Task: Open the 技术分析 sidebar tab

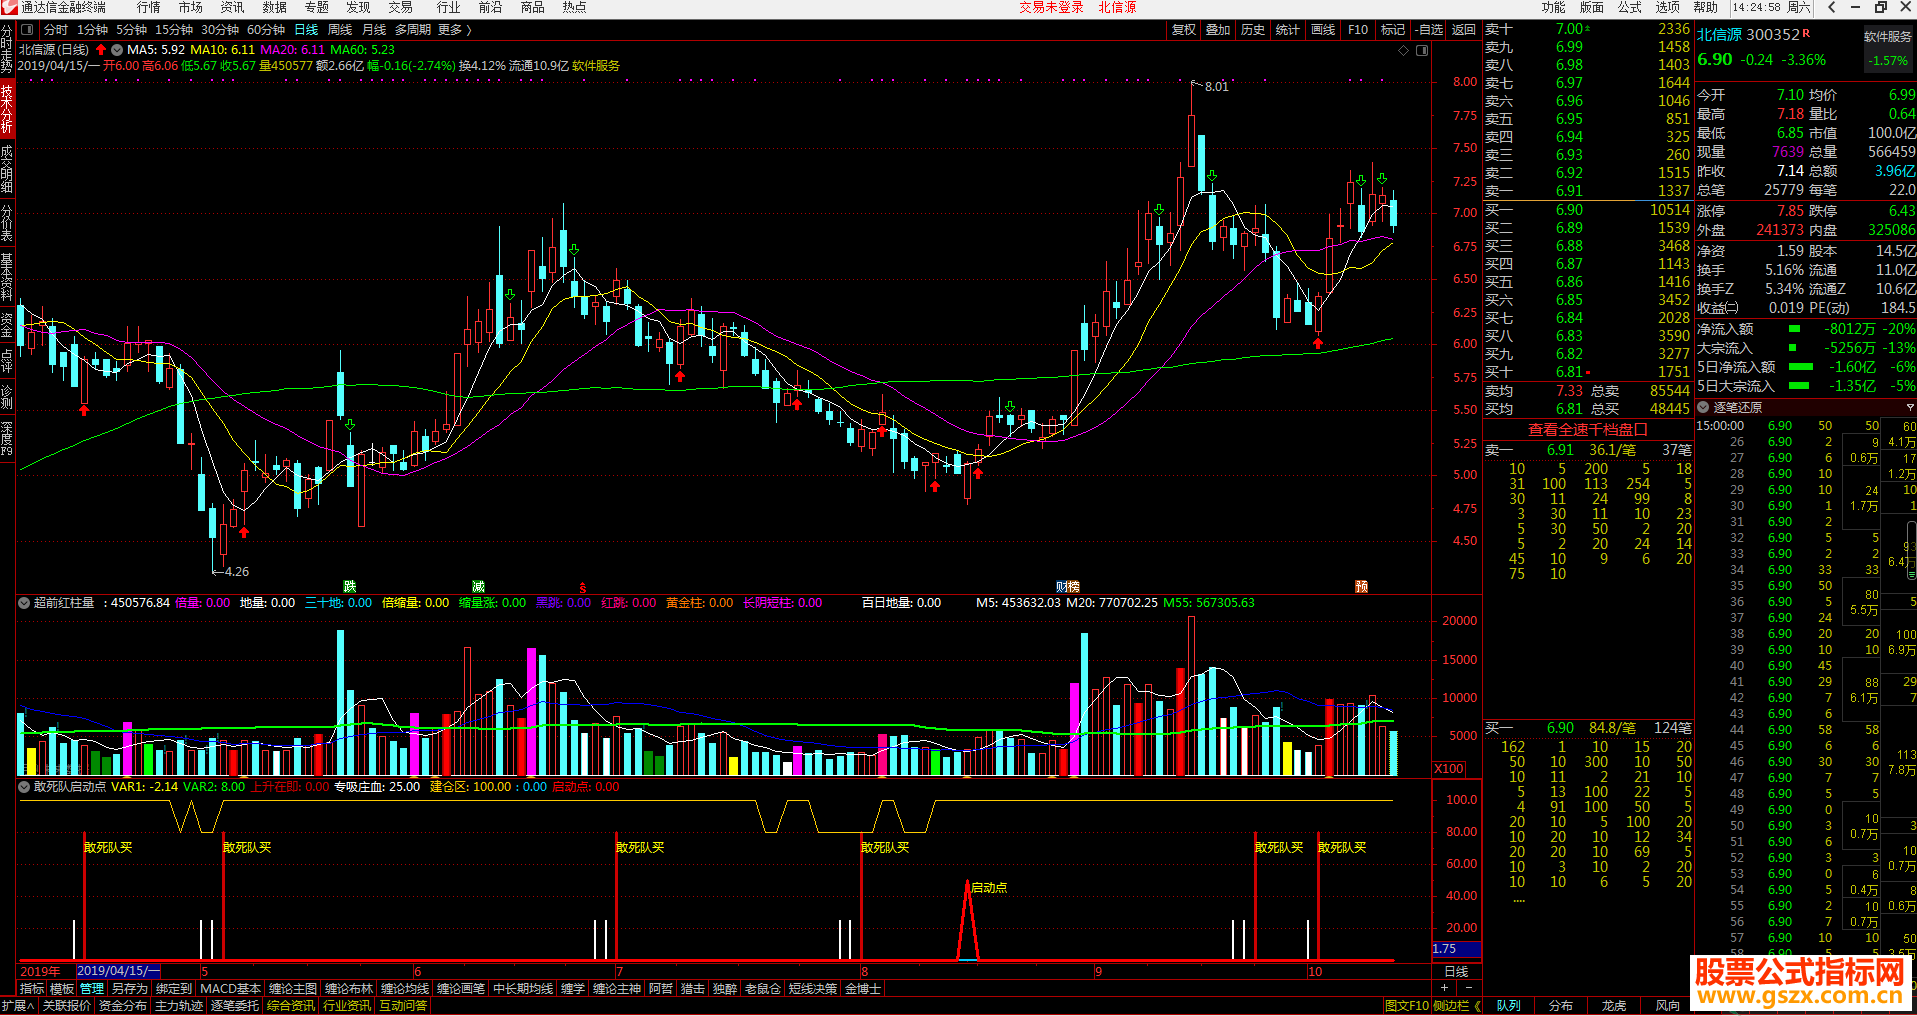Action: click(x=7, y=109)
